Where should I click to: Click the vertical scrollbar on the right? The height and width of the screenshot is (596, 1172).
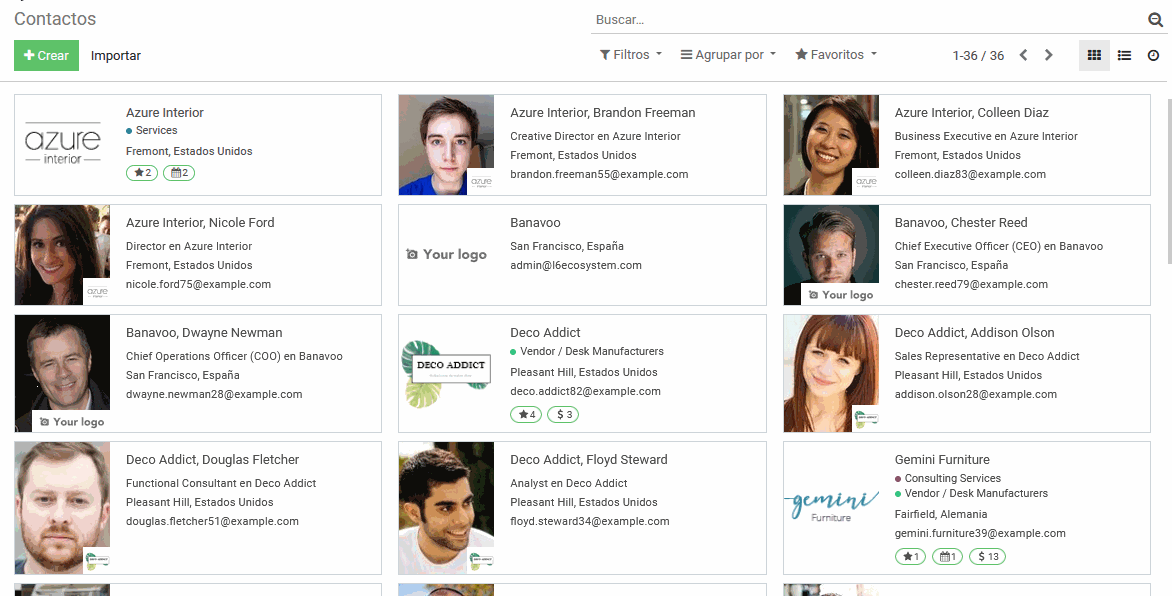click(x=1168, y=179)
